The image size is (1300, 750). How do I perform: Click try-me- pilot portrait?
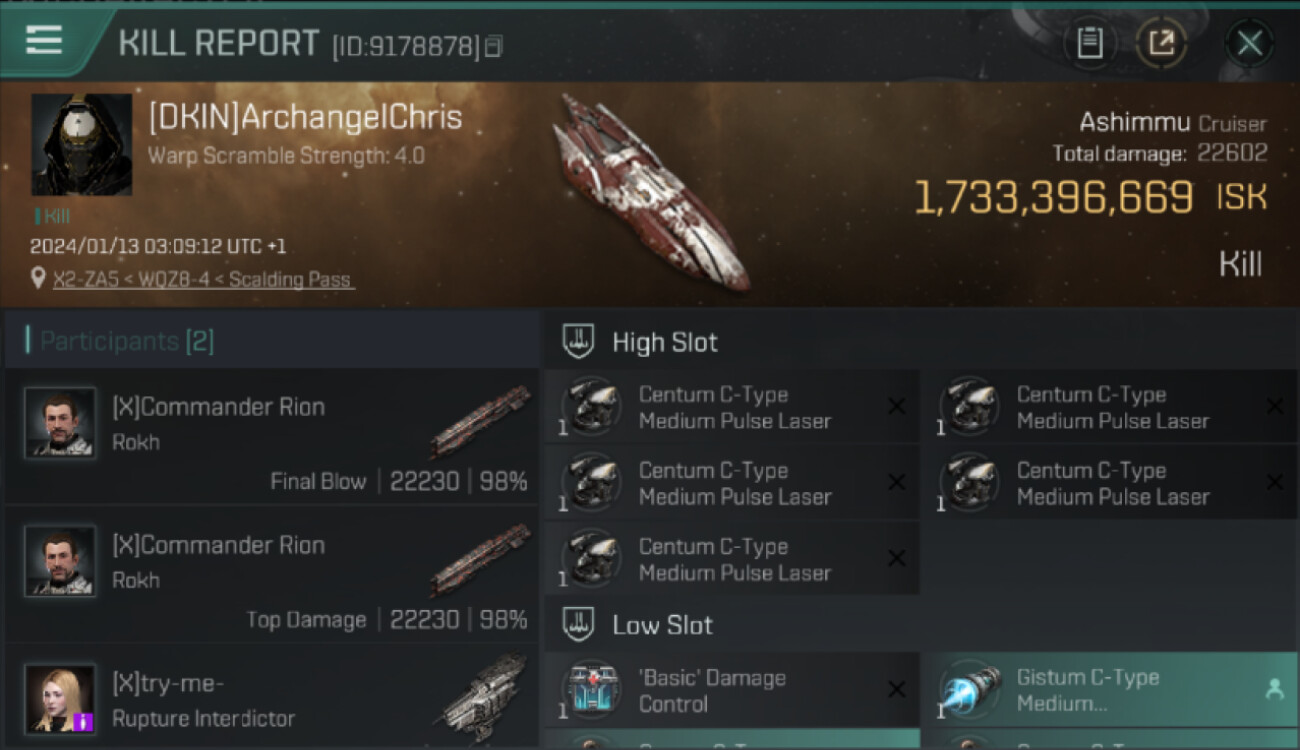[x=60, y=698]
